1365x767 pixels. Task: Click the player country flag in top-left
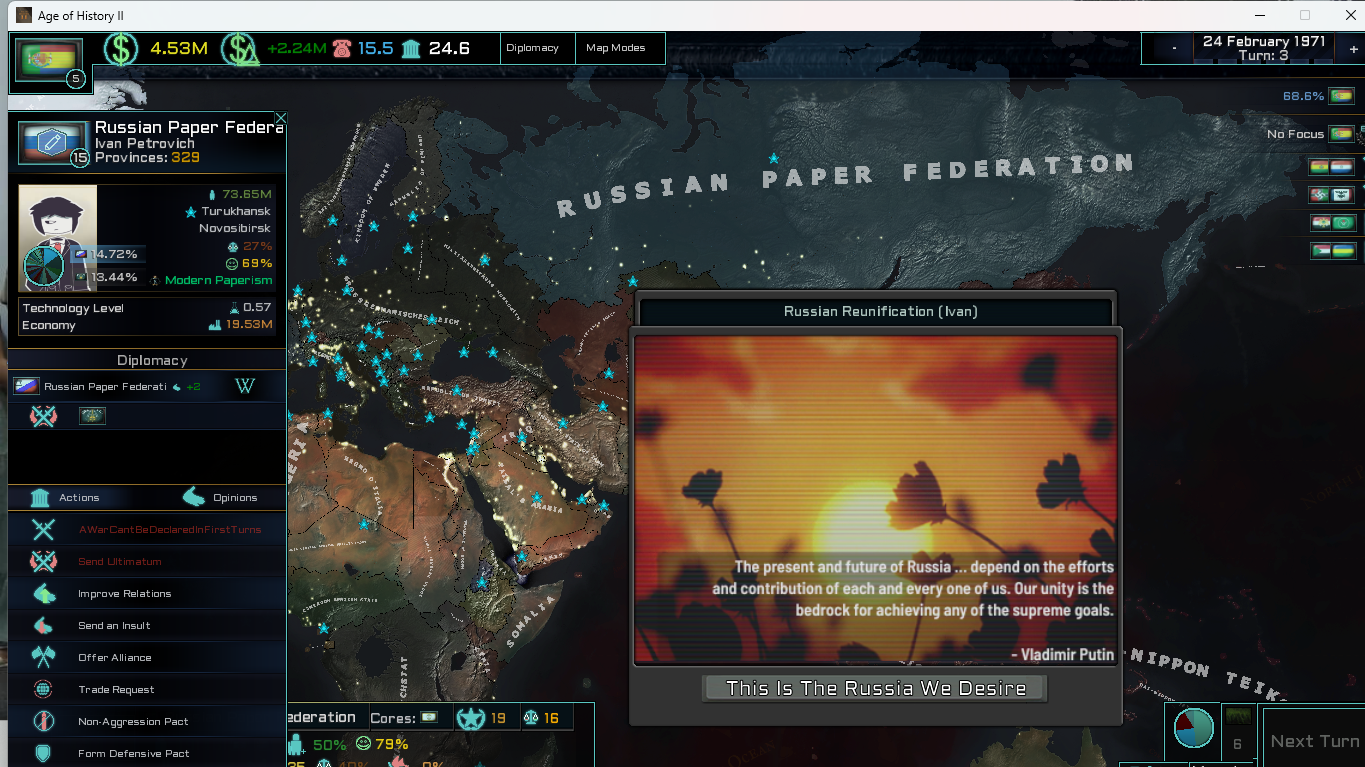[x=45, y=58]
